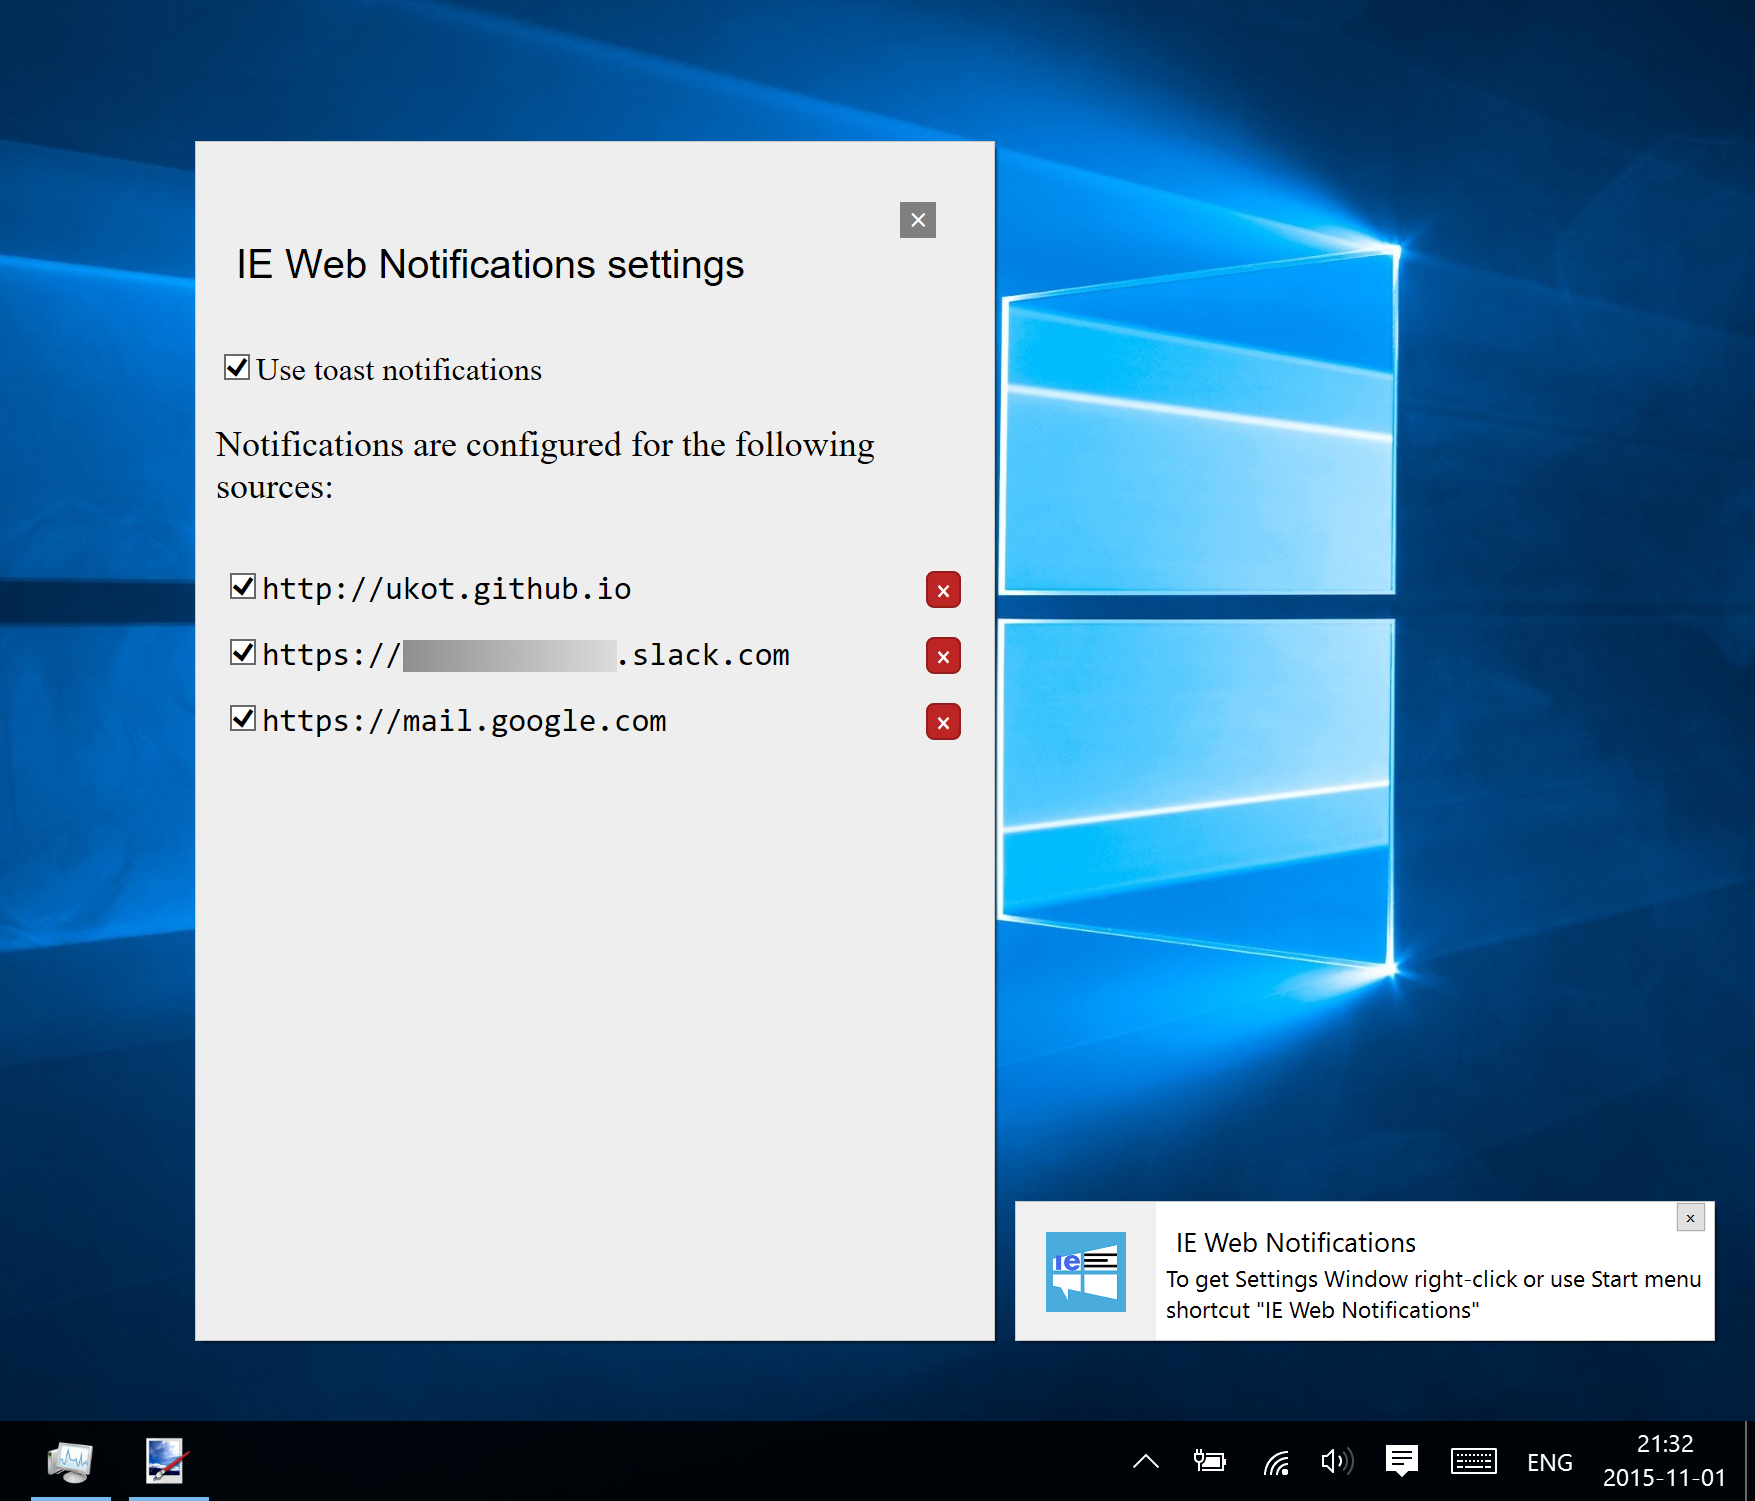Remove the mail.google.com source
This screenshot has width=1755, height=1501.
pos(943,722)
